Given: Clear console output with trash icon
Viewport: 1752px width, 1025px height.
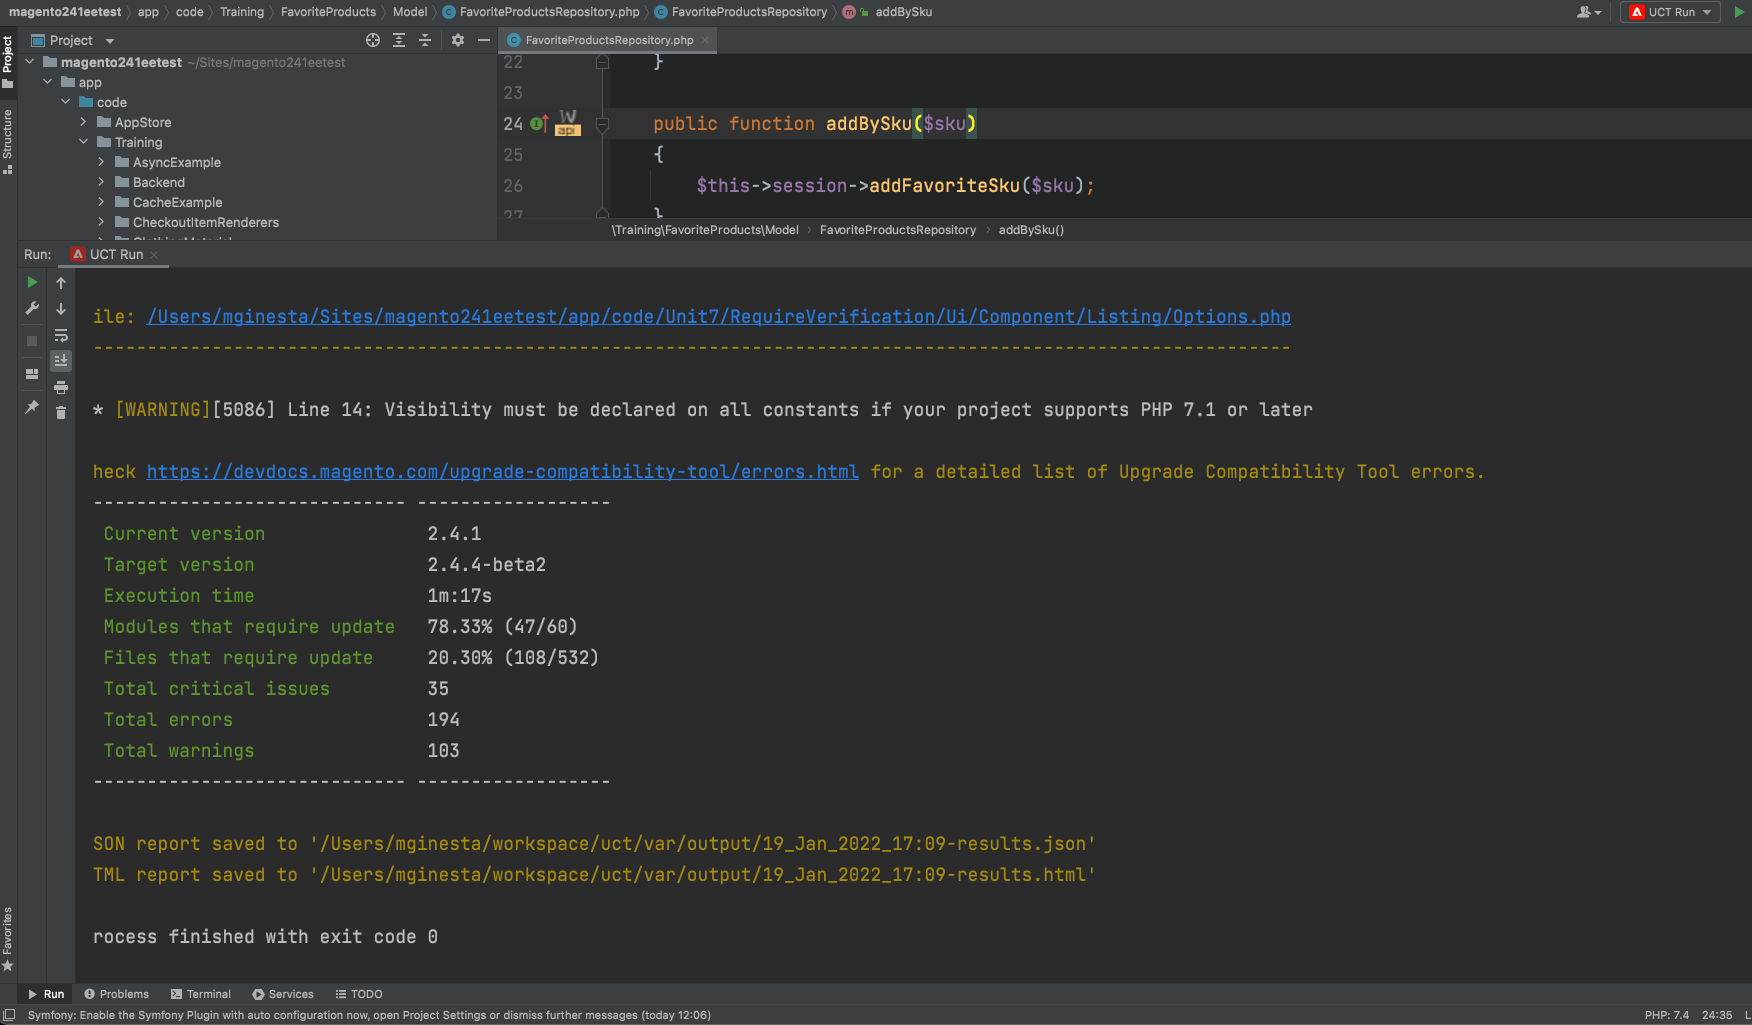Looking at the screenshot, I should [61, 413].
